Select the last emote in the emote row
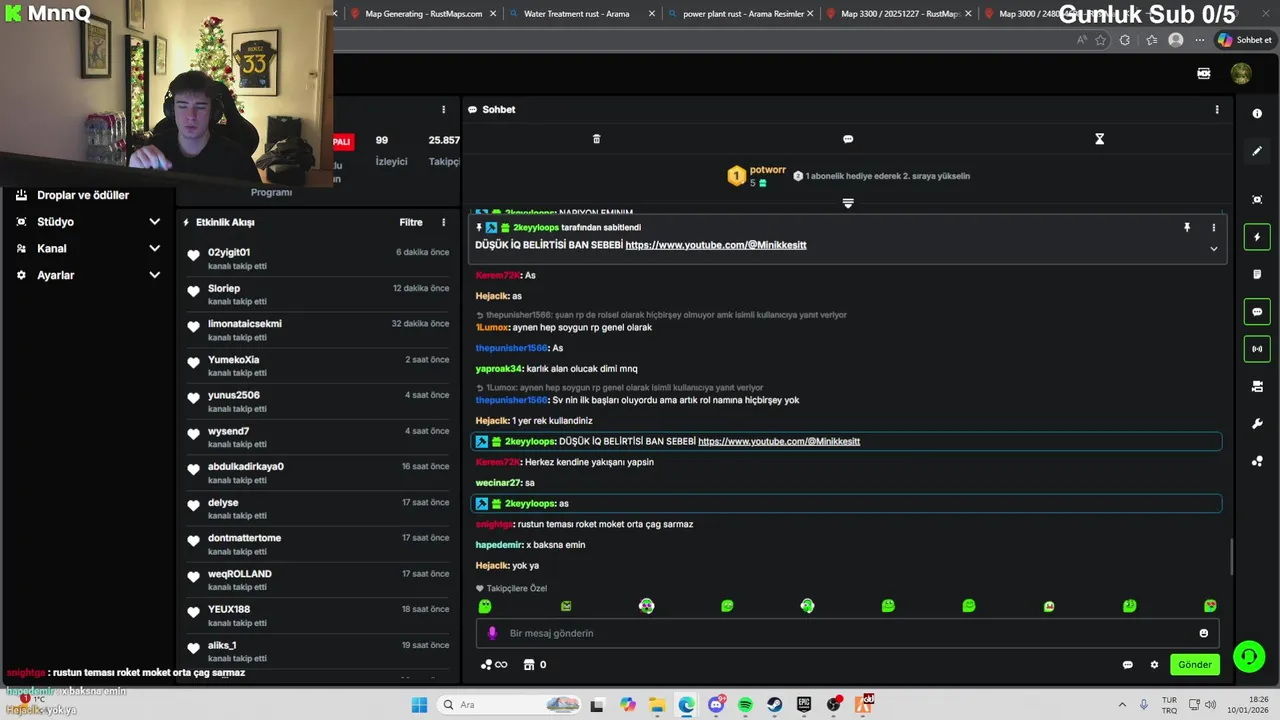Screen dimensions: 1280x720 [1210, 606]
